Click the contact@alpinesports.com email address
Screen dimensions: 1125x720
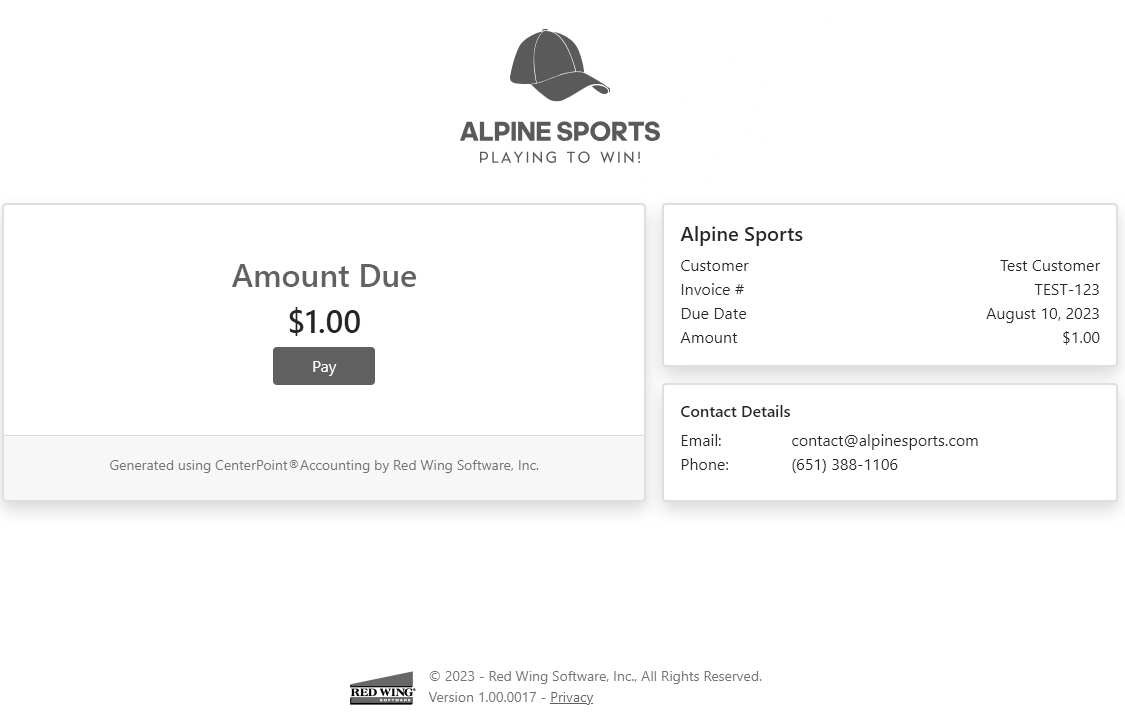coord(884,441)
